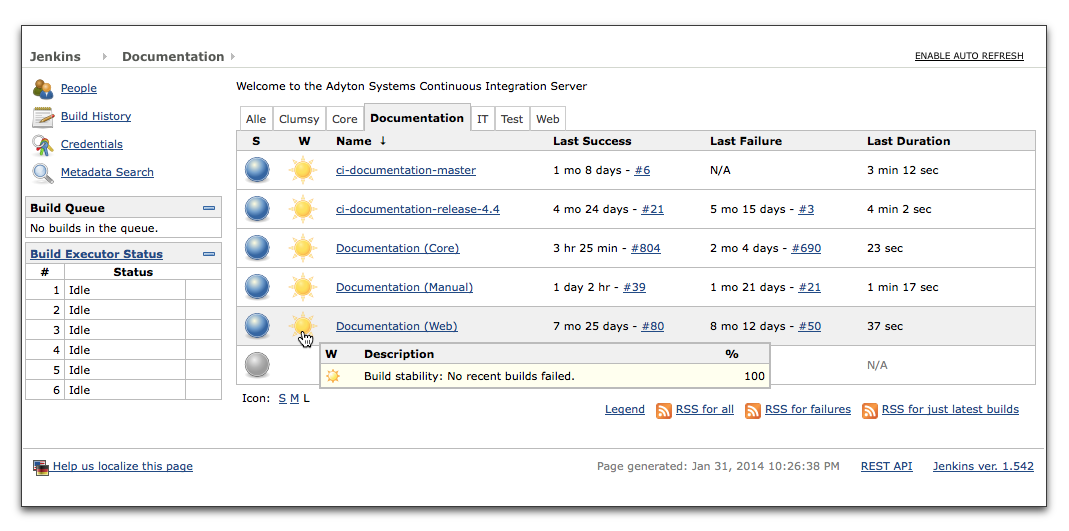Image resolution: width=1069 pixels, height=531 pixels.
Task: Click the 'No builds in the queue.' text
Action: pos(94,228)
